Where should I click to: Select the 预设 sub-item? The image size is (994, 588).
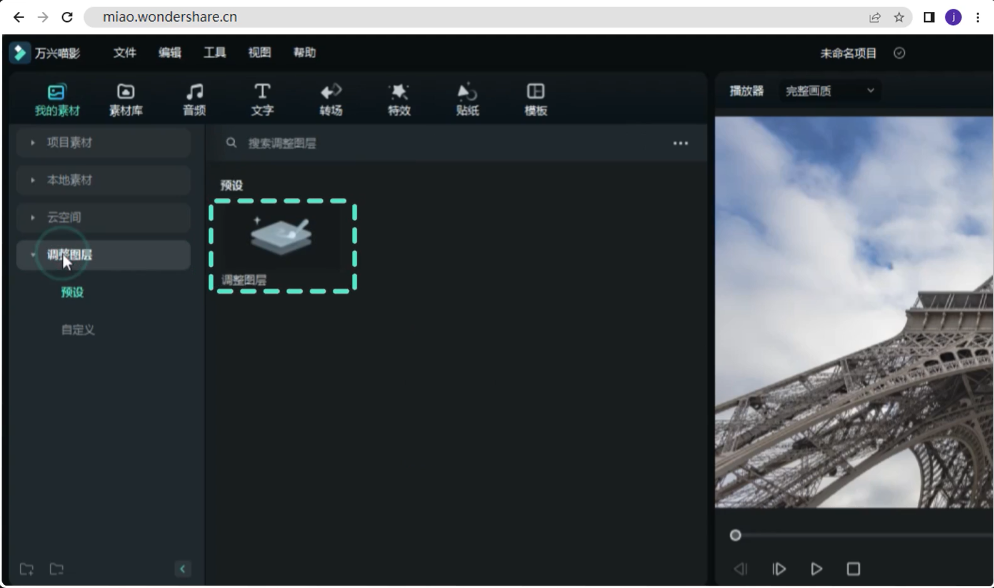click(x=72, y=292)
